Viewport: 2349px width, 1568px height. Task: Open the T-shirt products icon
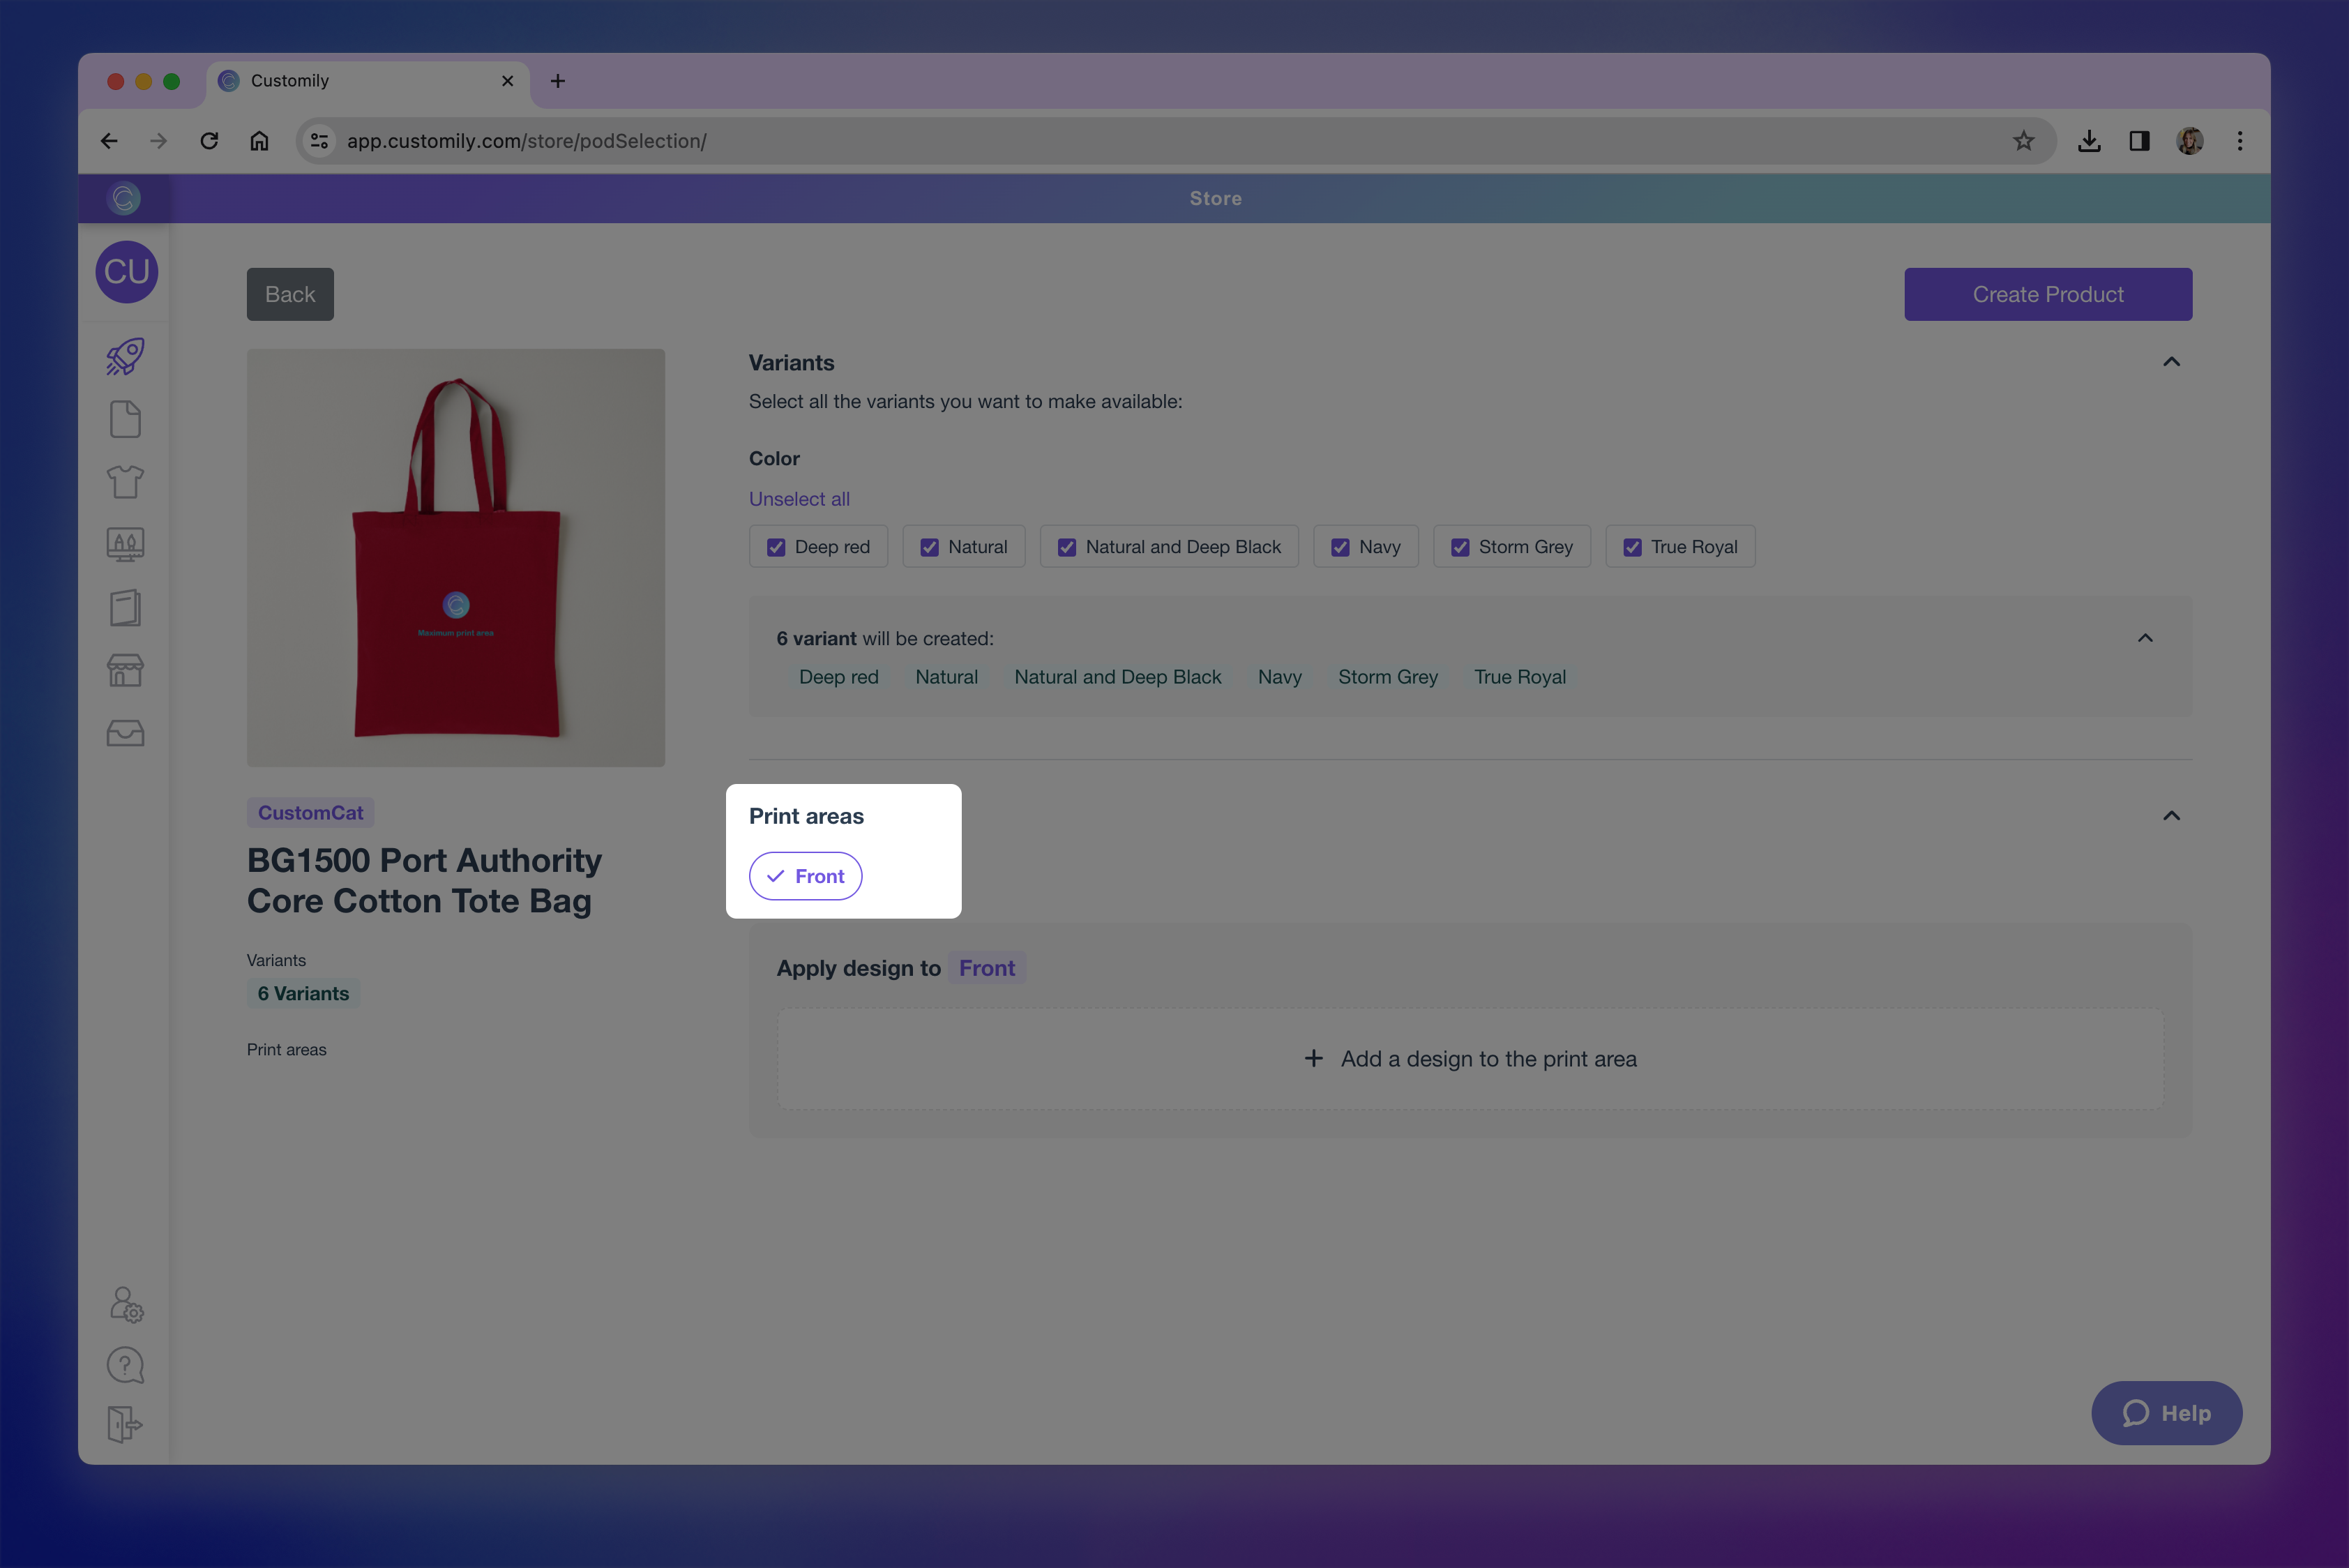pos(125,482)
